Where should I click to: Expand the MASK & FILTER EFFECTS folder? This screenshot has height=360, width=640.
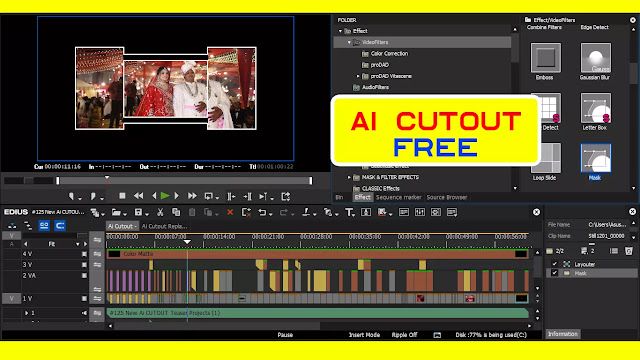click(x=349, y=178)
